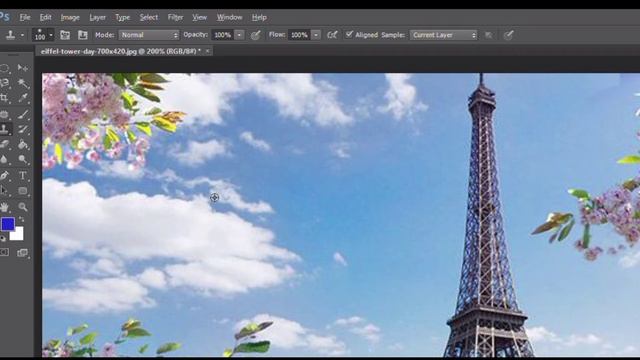Open the background white color swatch
The image size is (640, 360).
point(18,234)
